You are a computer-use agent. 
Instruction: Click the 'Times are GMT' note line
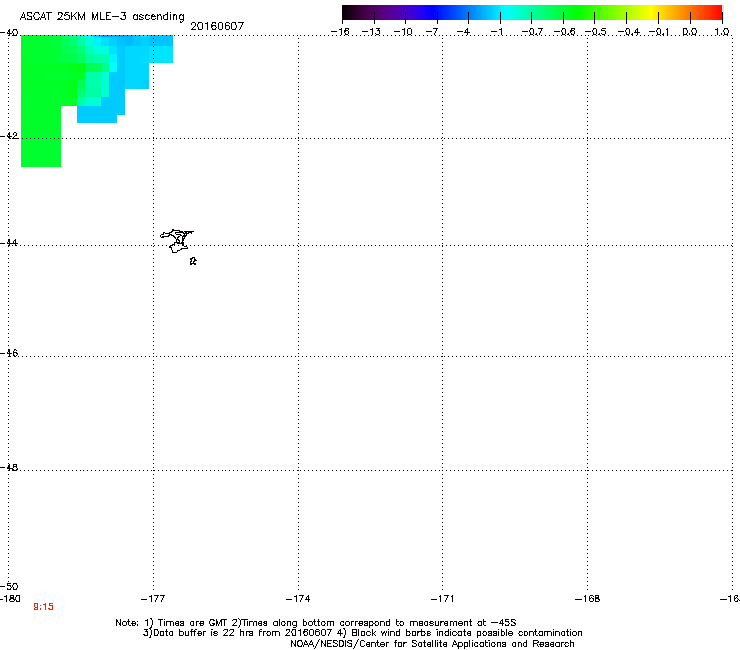(x=316, y=623)
